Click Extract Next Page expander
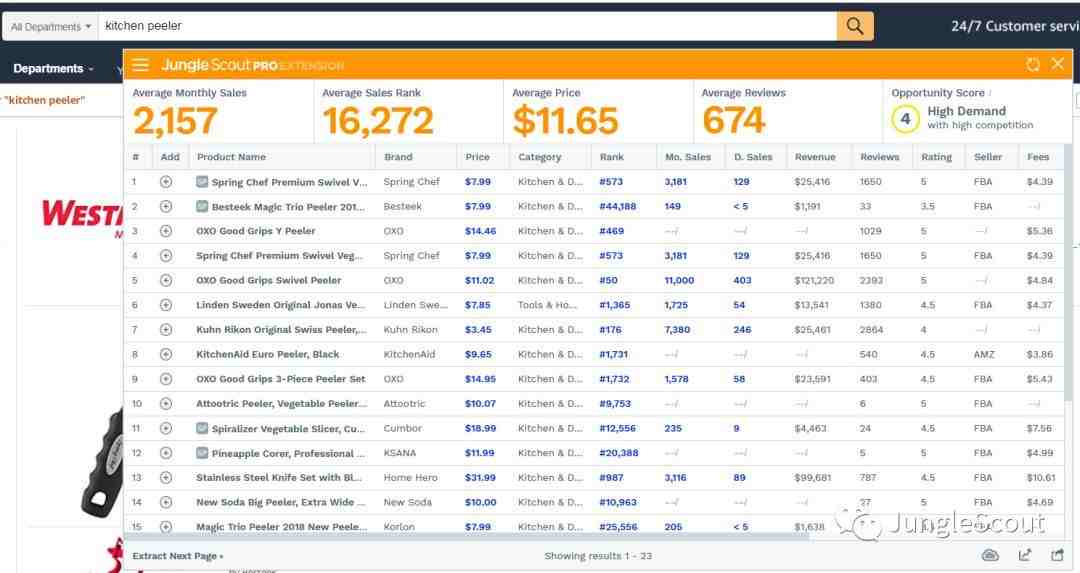1080x573 pixels. pos(178,556)
